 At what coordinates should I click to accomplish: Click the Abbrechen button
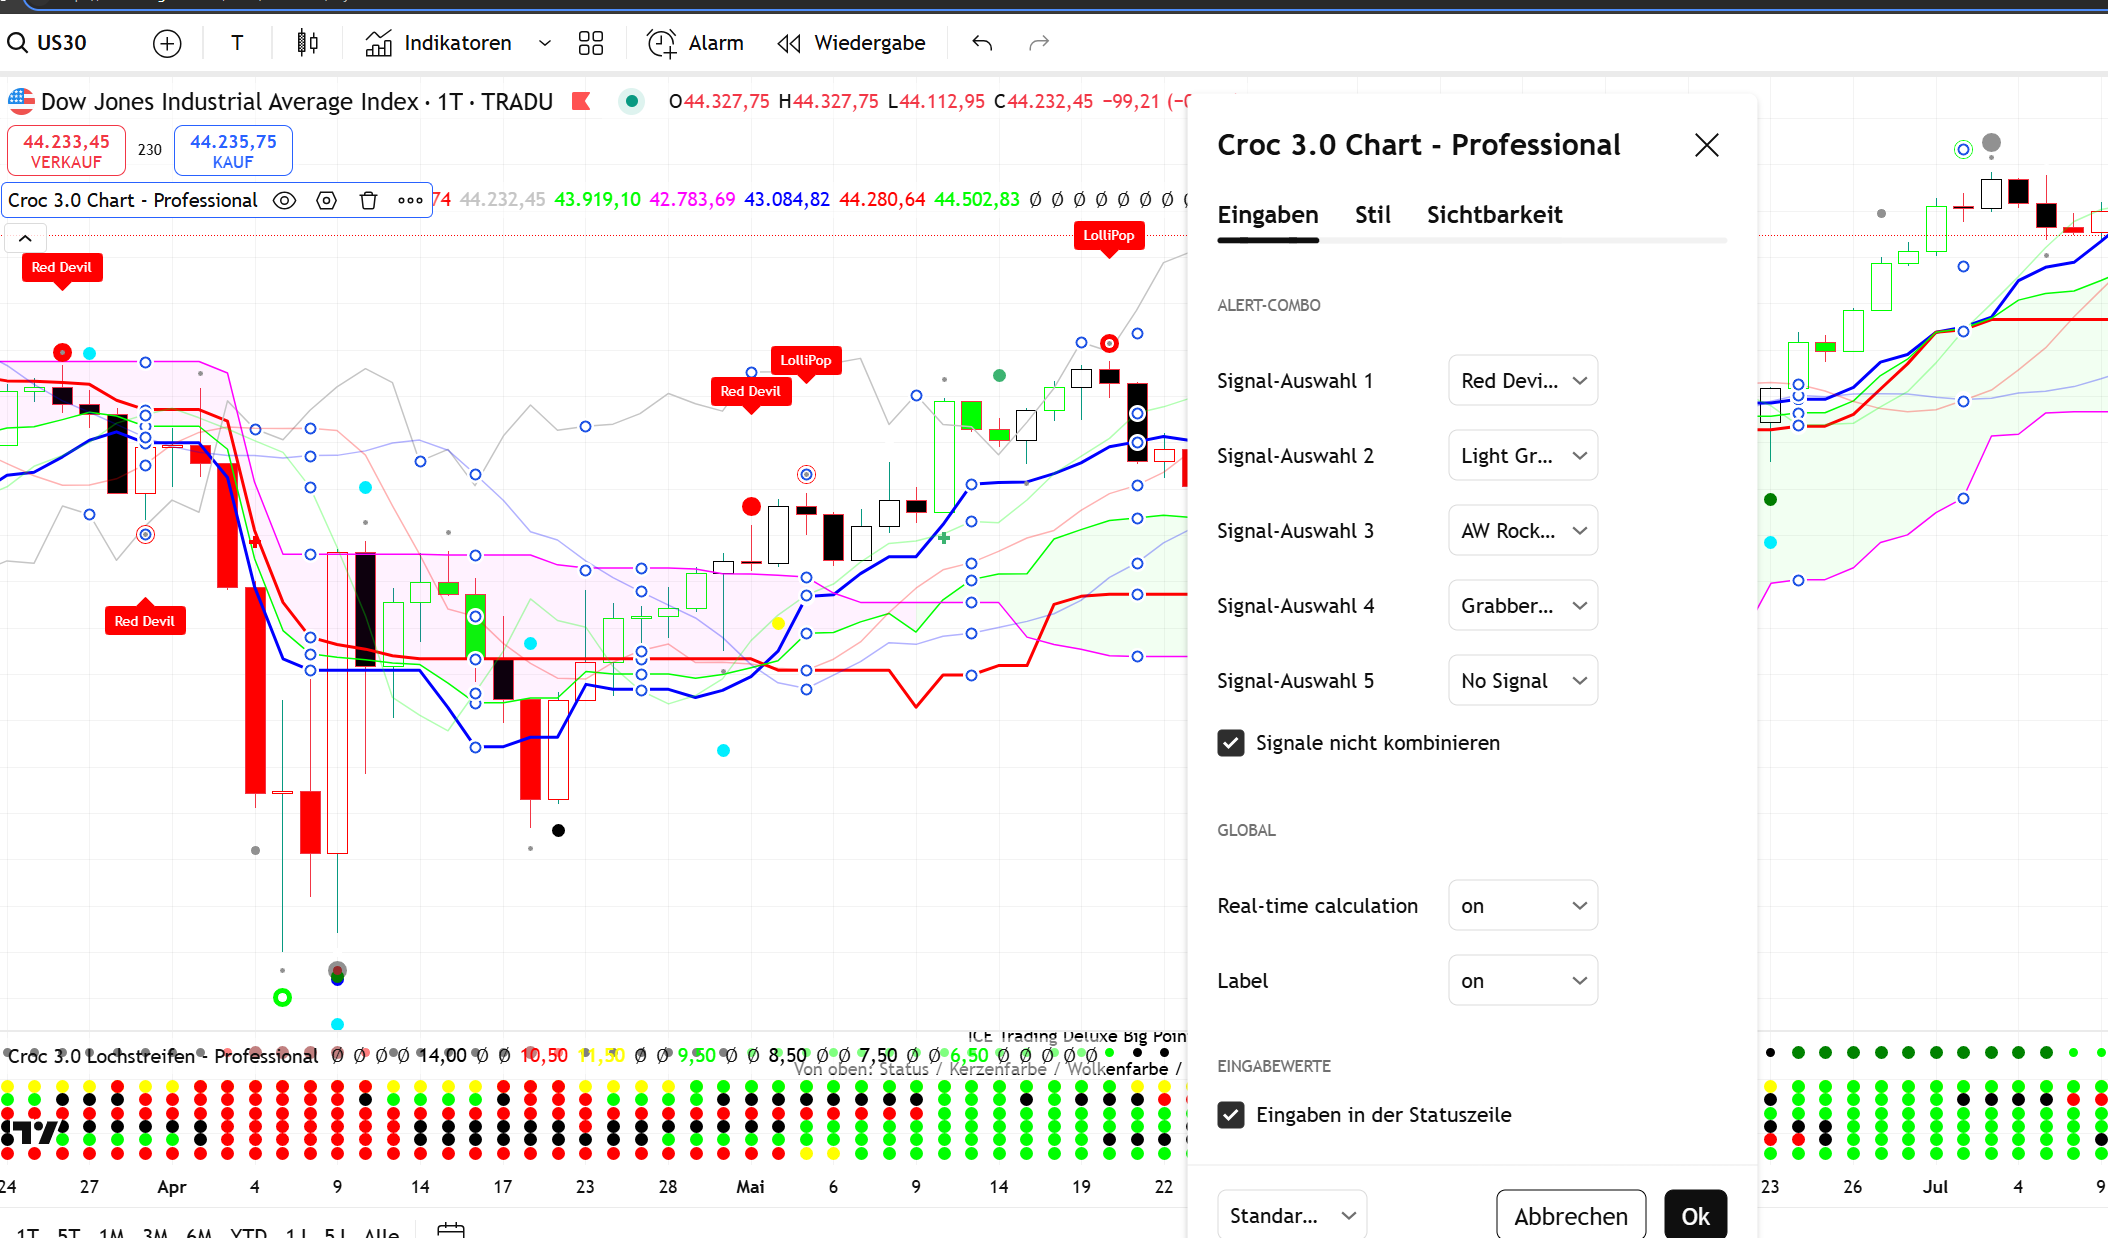(1570, 1216)
